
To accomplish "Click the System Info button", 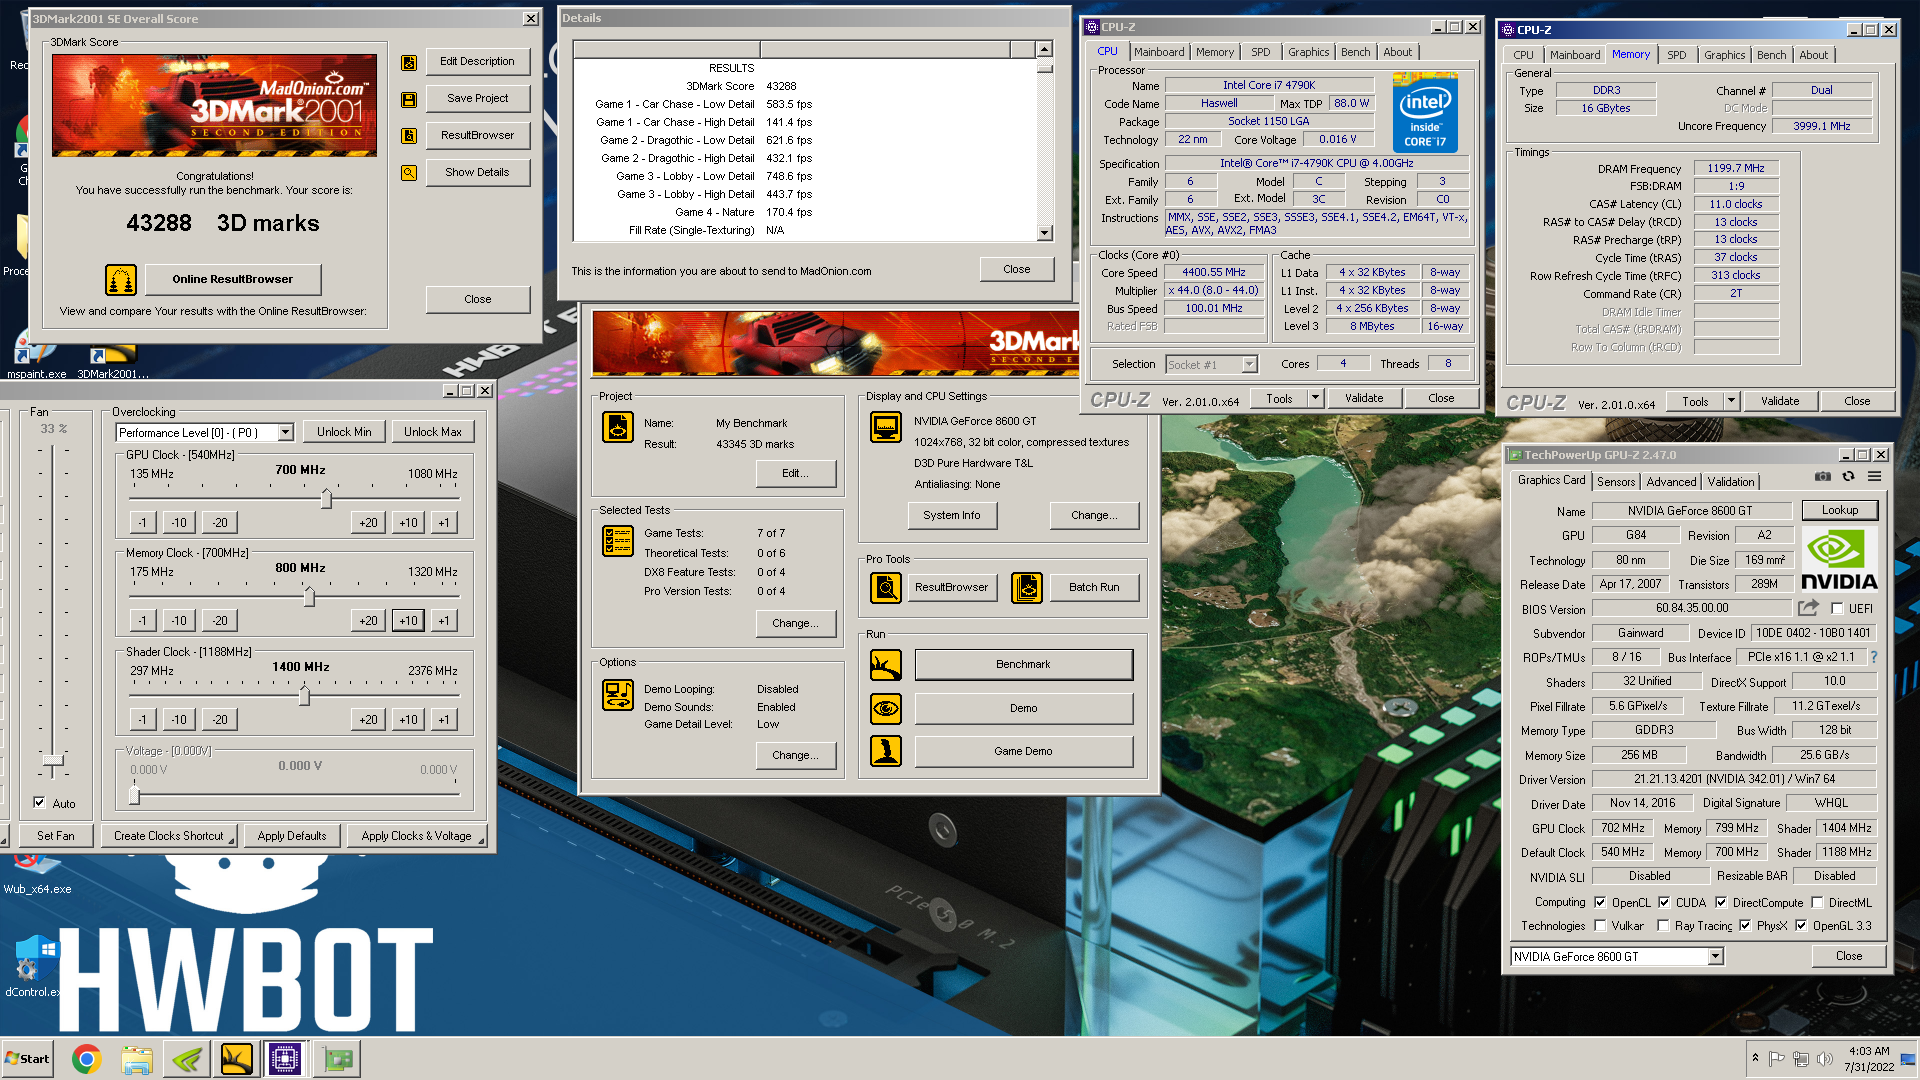I will point(951,515).
